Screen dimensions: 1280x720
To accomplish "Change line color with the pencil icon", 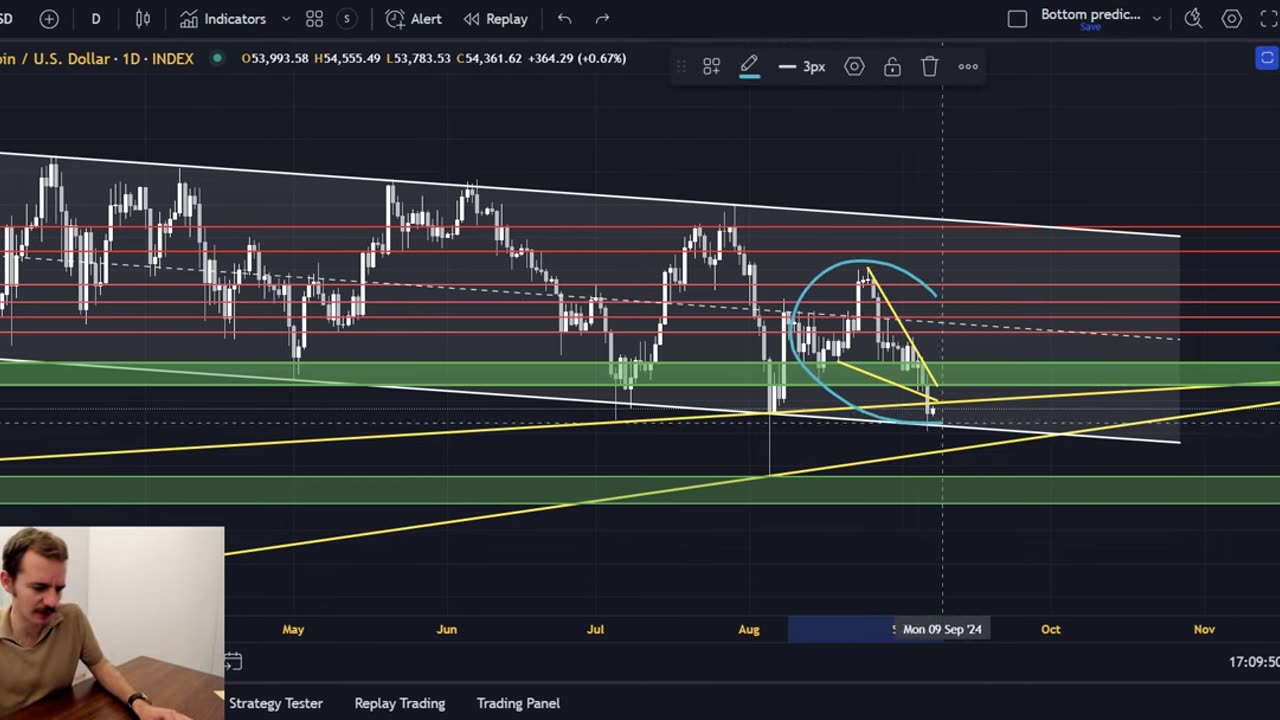I will click(x=749, y=67).
